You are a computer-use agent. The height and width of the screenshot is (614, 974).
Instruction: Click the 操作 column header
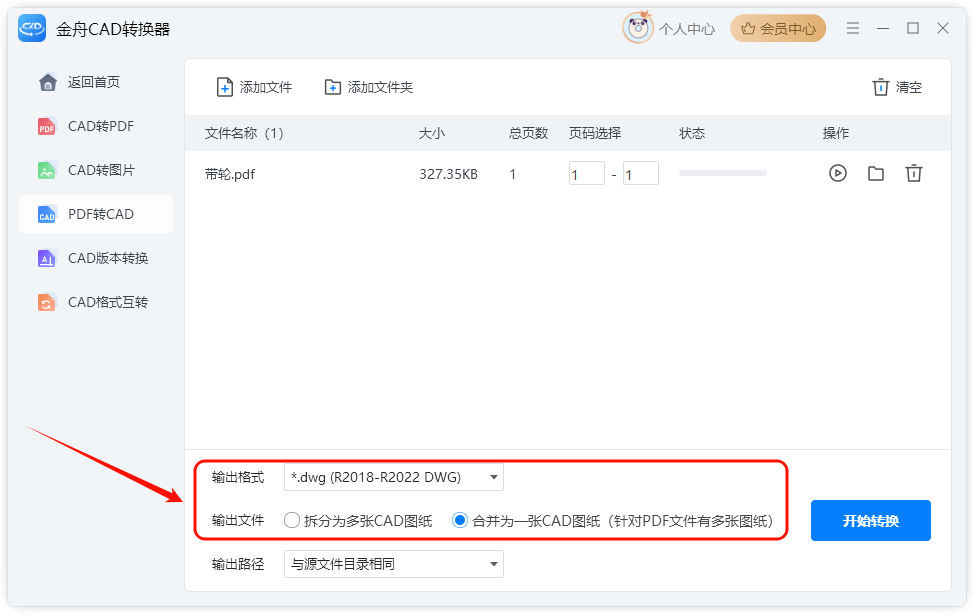click(836, 134)
